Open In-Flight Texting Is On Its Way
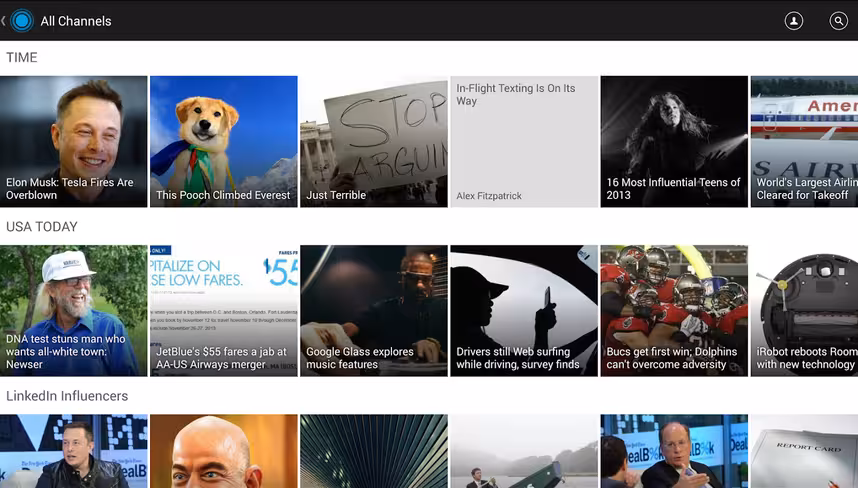The height and width of the screenshot is (488, 858). (x=524, y=141)
